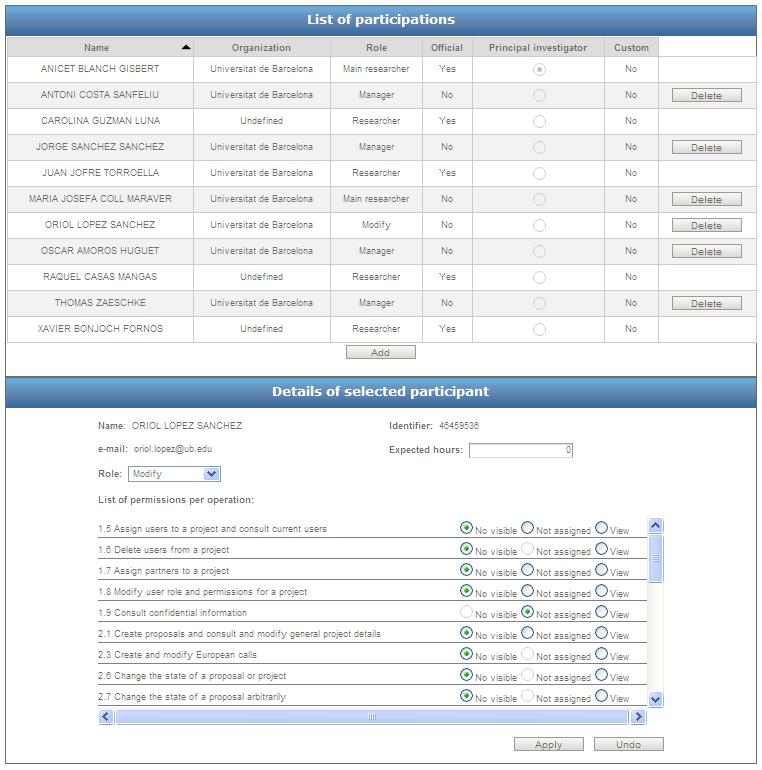Select principal investigator radio for Carolina Guzman Luna
Image resolution: width=762 pixels, height=770 pixels.
point(539,121)
